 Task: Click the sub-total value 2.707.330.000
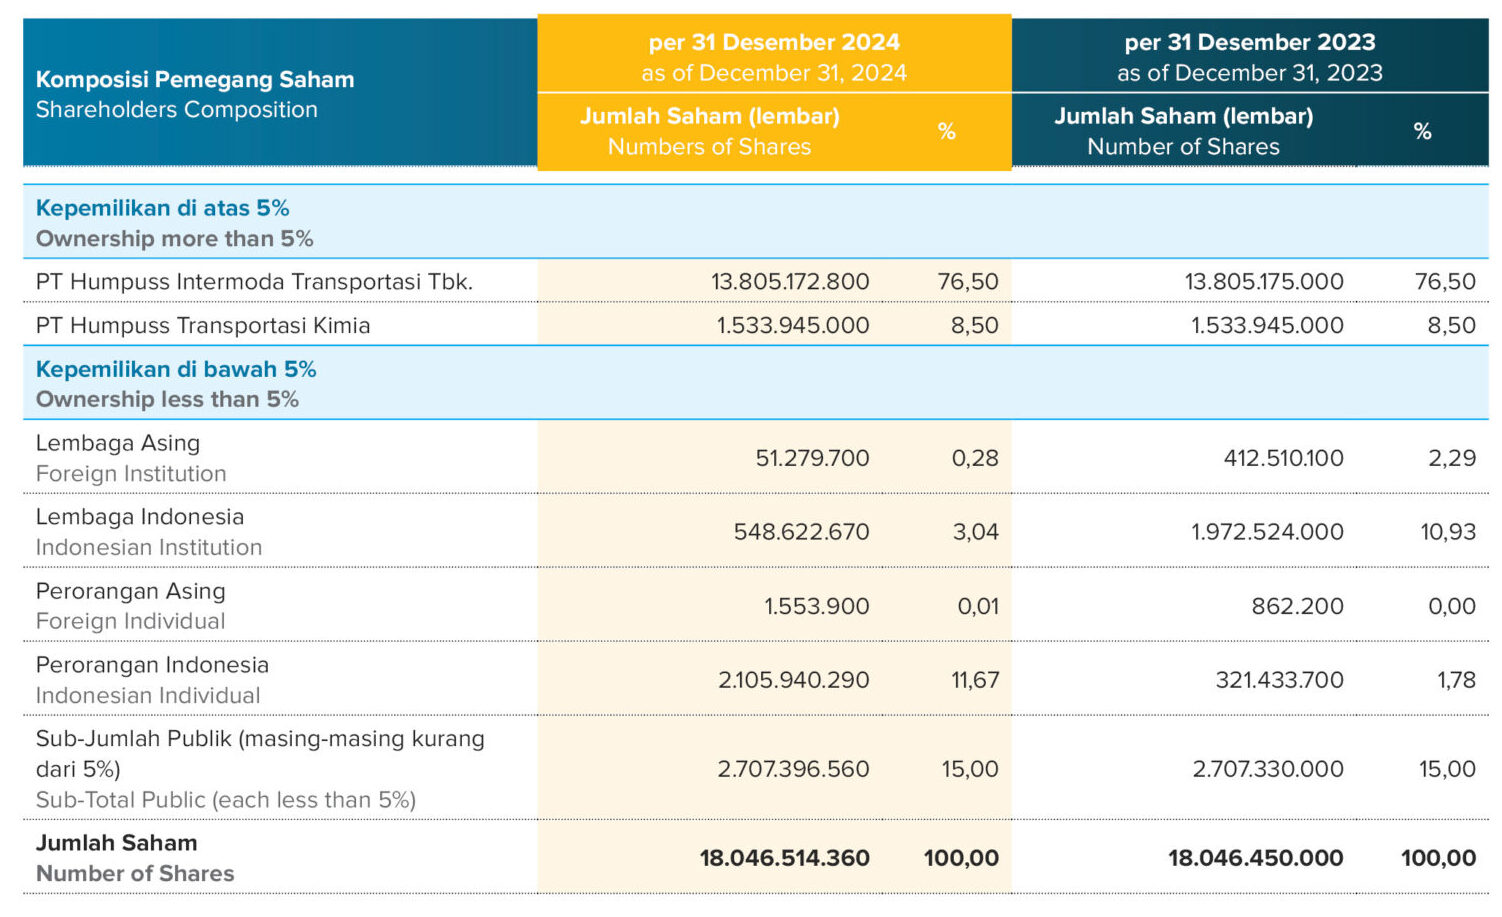click(1268, 769)
